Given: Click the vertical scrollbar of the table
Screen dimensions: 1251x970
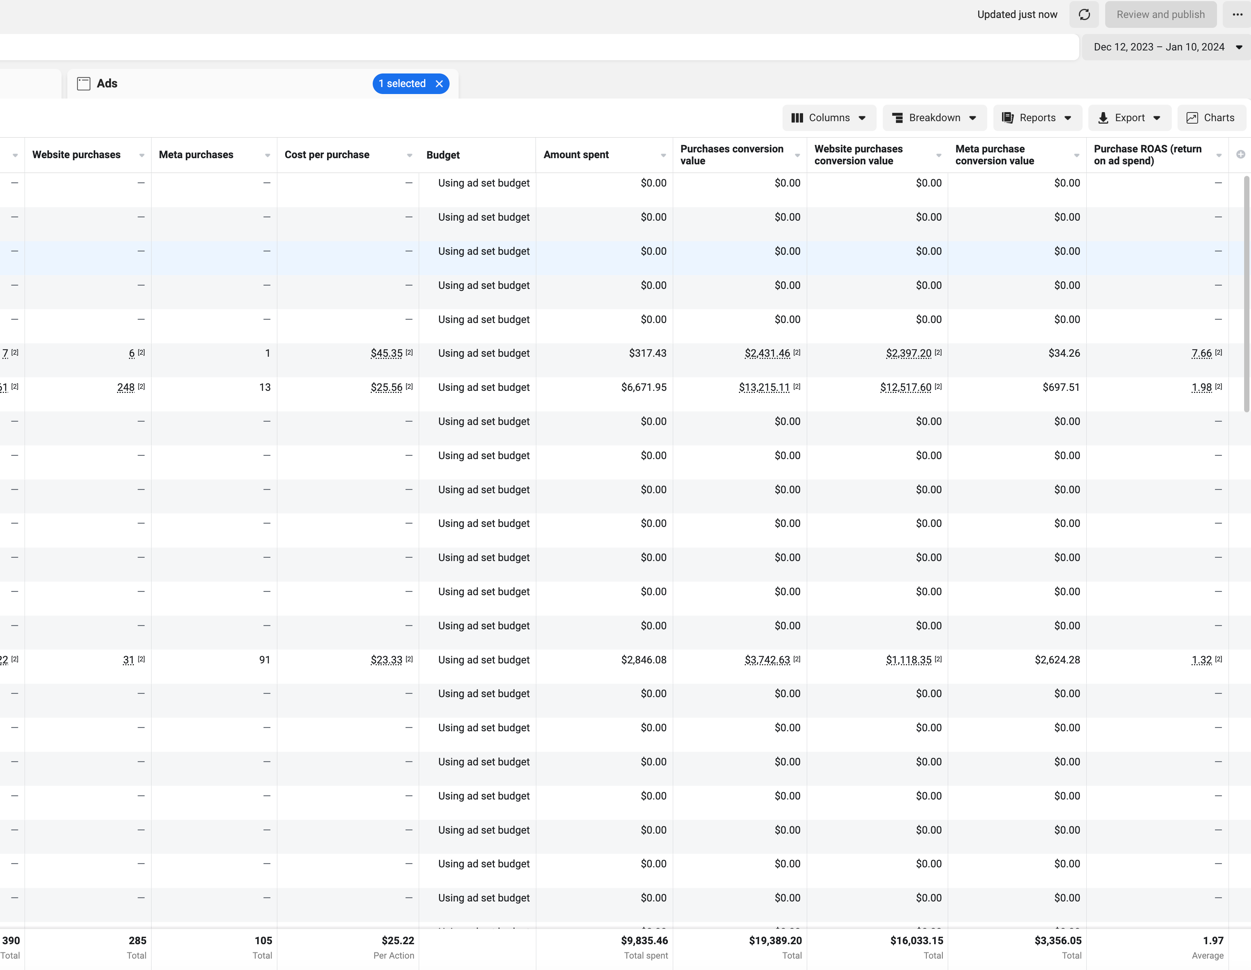Looking at the screenshot, I should [1246, 295].
